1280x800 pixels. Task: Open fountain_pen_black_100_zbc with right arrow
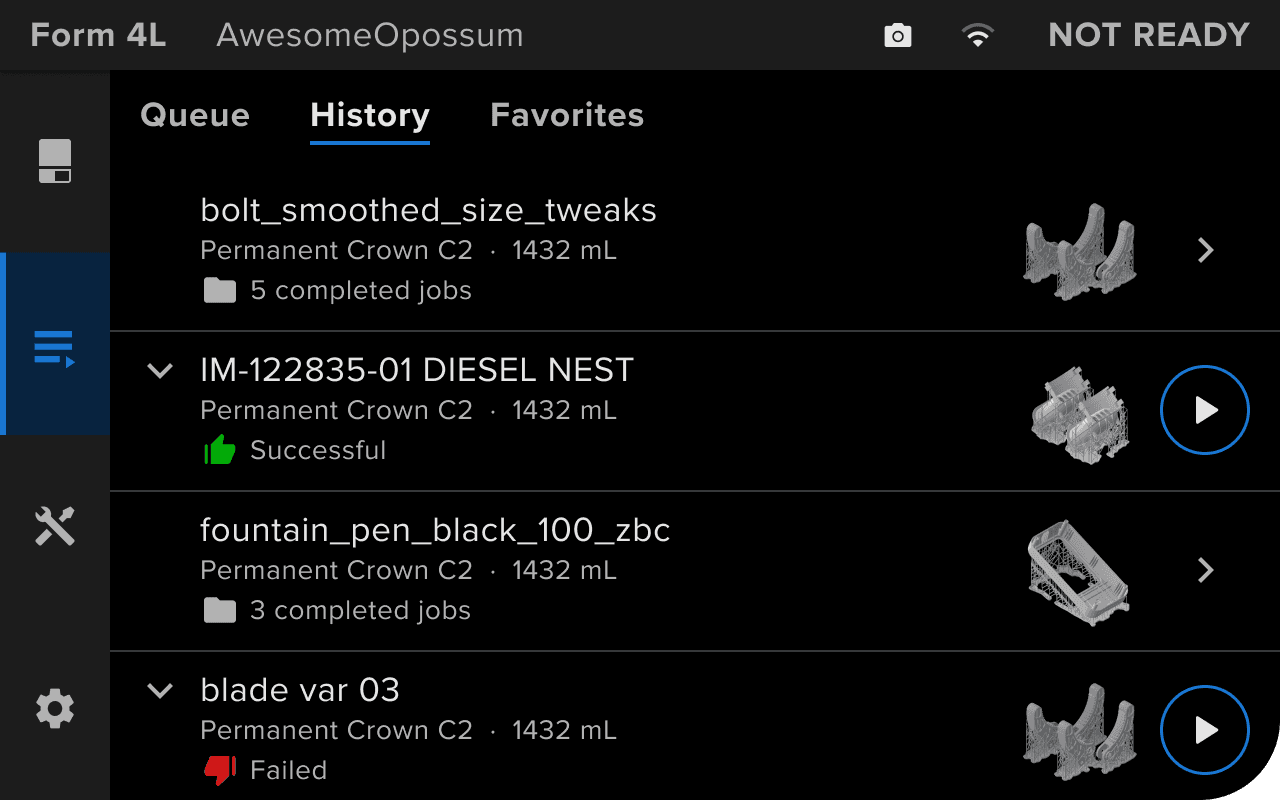click(x=1206, y=570)
